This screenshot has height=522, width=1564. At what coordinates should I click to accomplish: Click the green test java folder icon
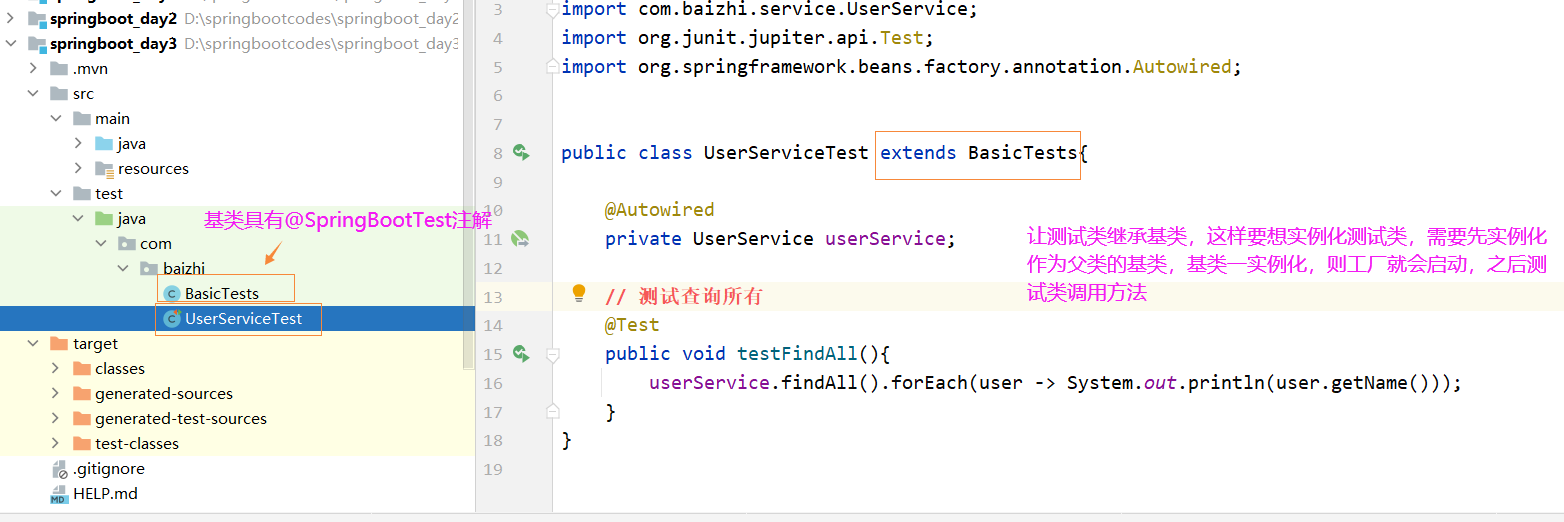(x=104, y=218)
